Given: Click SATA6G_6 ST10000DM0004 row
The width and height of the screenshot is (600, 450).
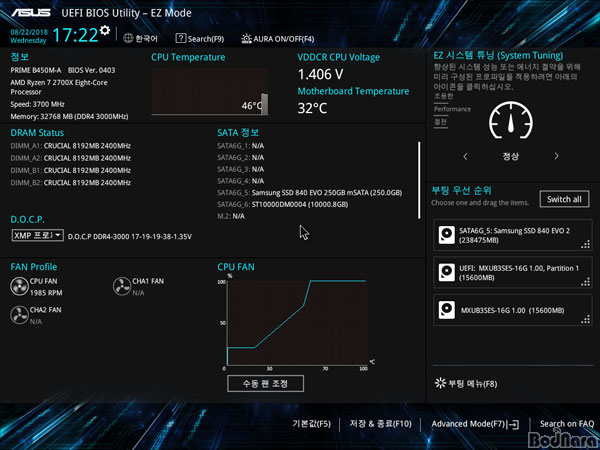Looking at the screenshot, I should tap(283, 204).
